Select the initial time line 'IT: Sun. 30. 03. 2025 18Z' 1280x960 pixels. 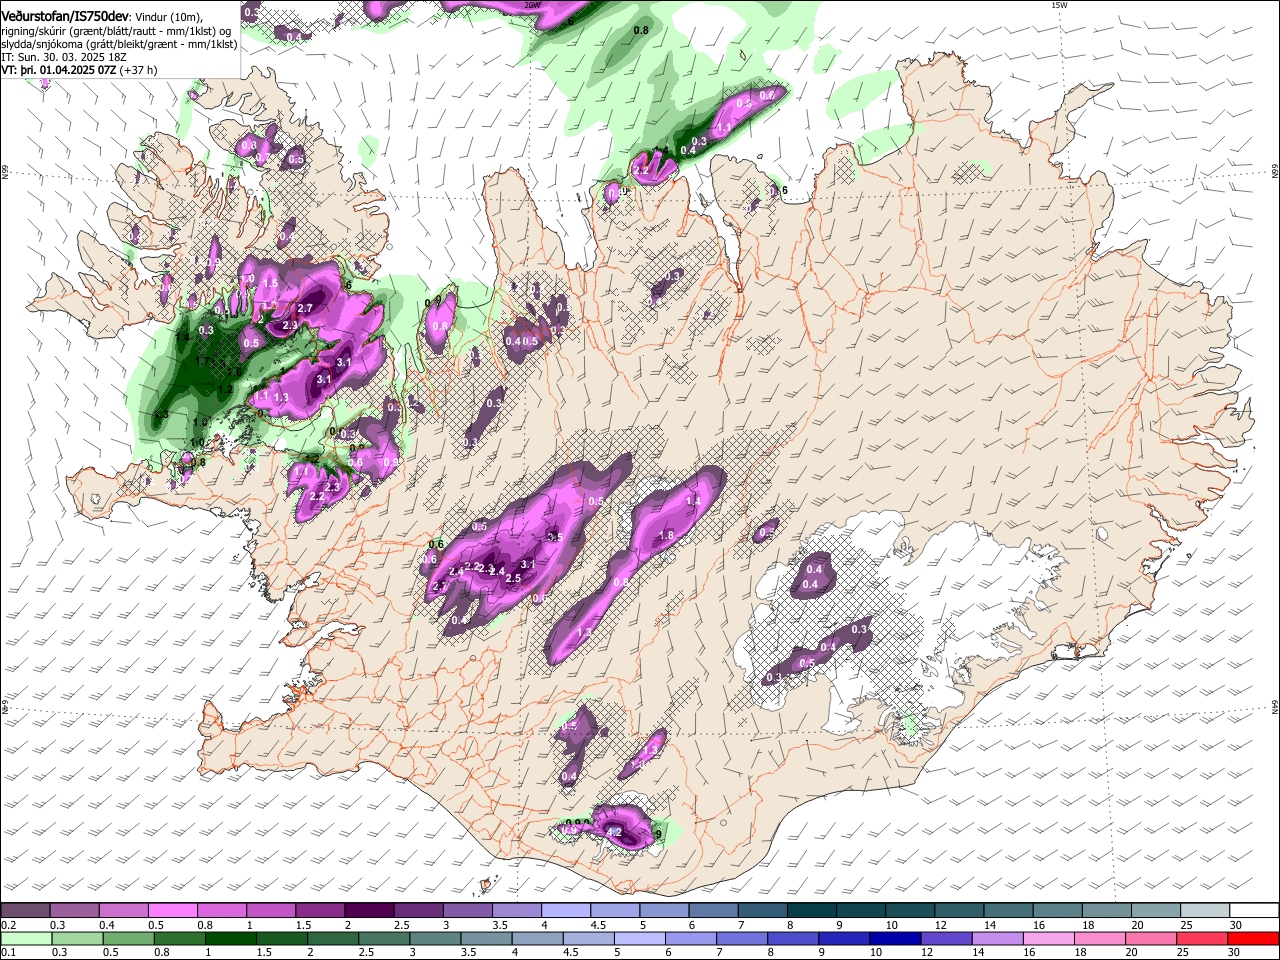point(64,57)
